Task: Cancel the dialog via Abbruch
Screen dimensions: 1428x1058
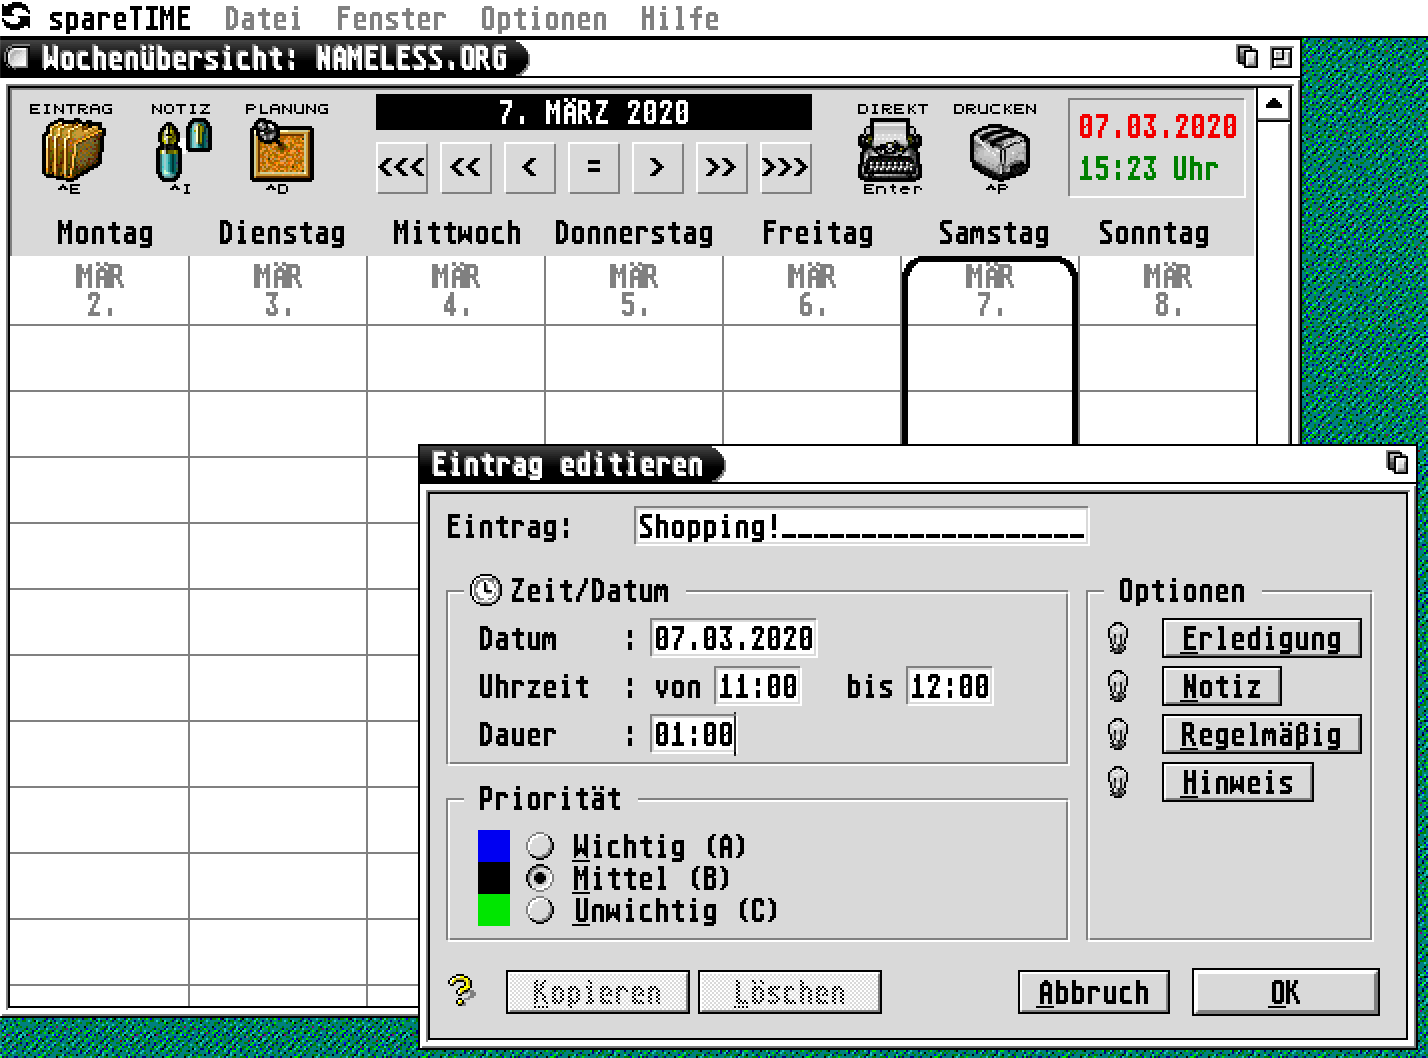Action: click(x=1093, y=992)
